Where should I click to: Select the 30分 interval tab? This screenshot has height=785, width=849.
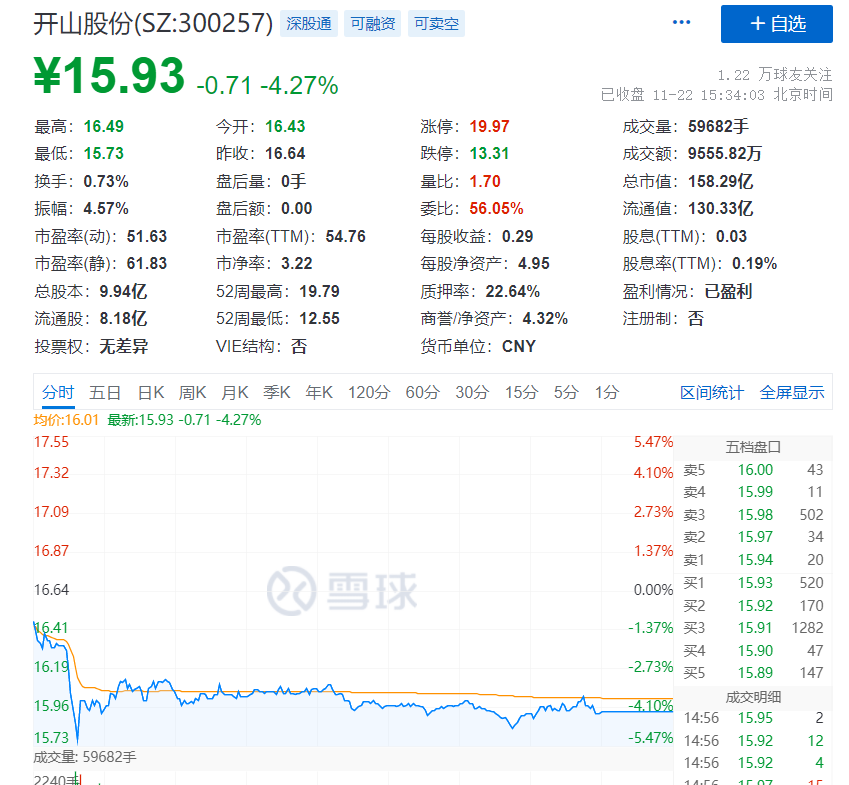[472, 392]
